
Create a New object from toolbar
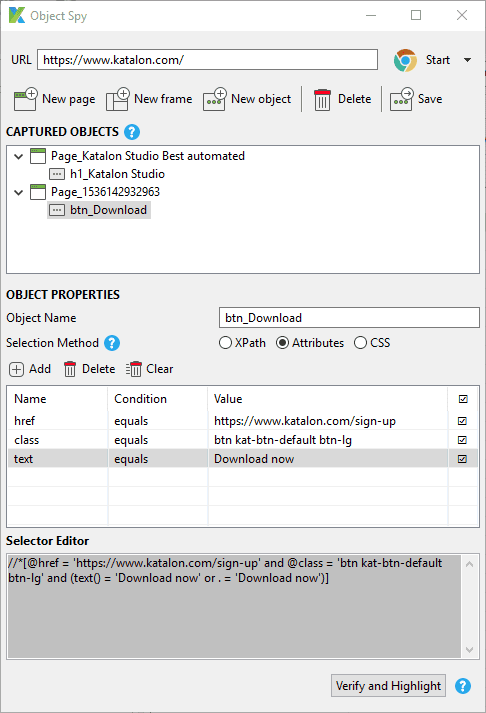[215, 99]
